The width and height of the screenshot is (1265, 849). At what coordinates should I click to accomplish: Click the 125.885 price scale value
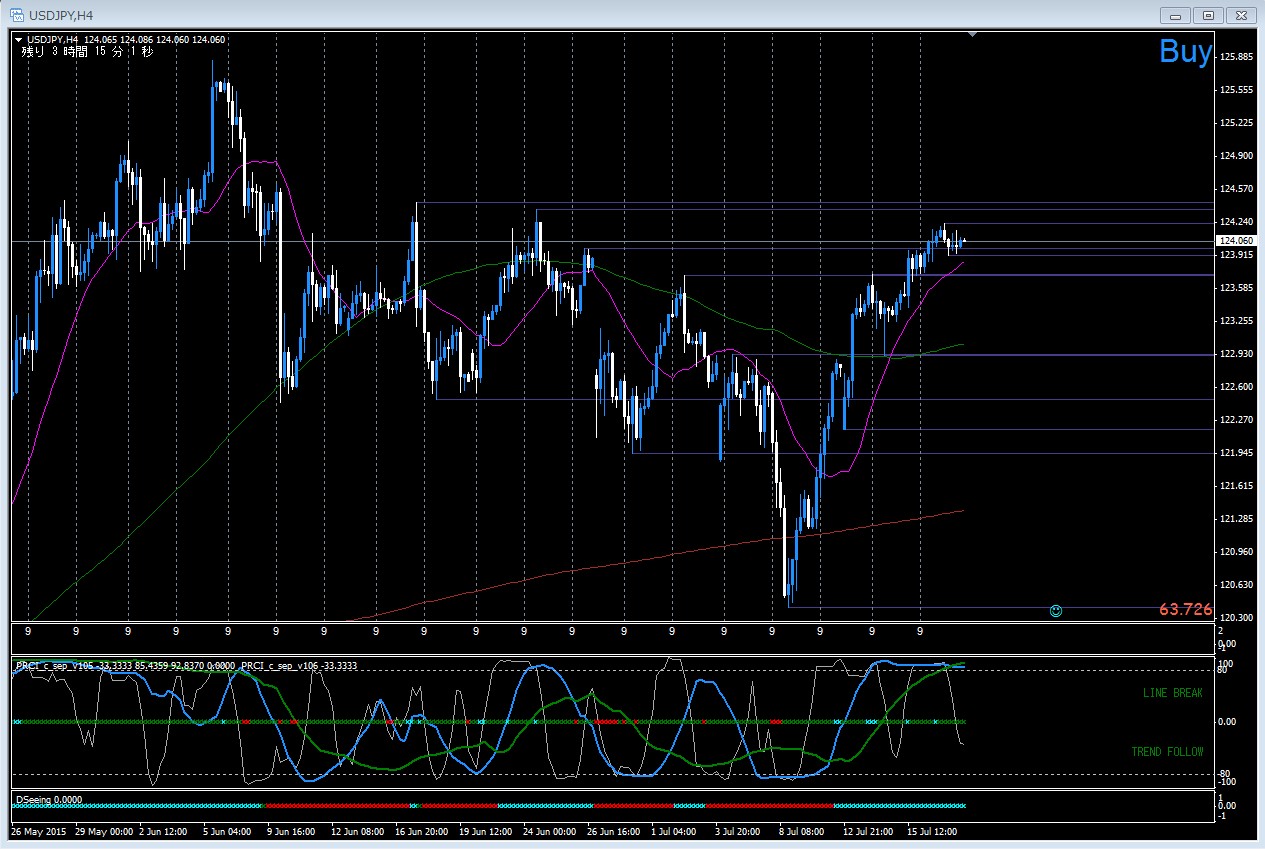[1236, 57]
